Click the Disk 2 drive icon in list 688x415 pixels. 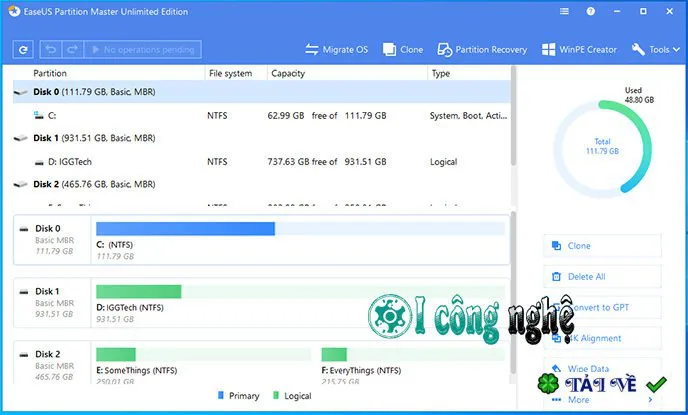click(x=21, y=184)
